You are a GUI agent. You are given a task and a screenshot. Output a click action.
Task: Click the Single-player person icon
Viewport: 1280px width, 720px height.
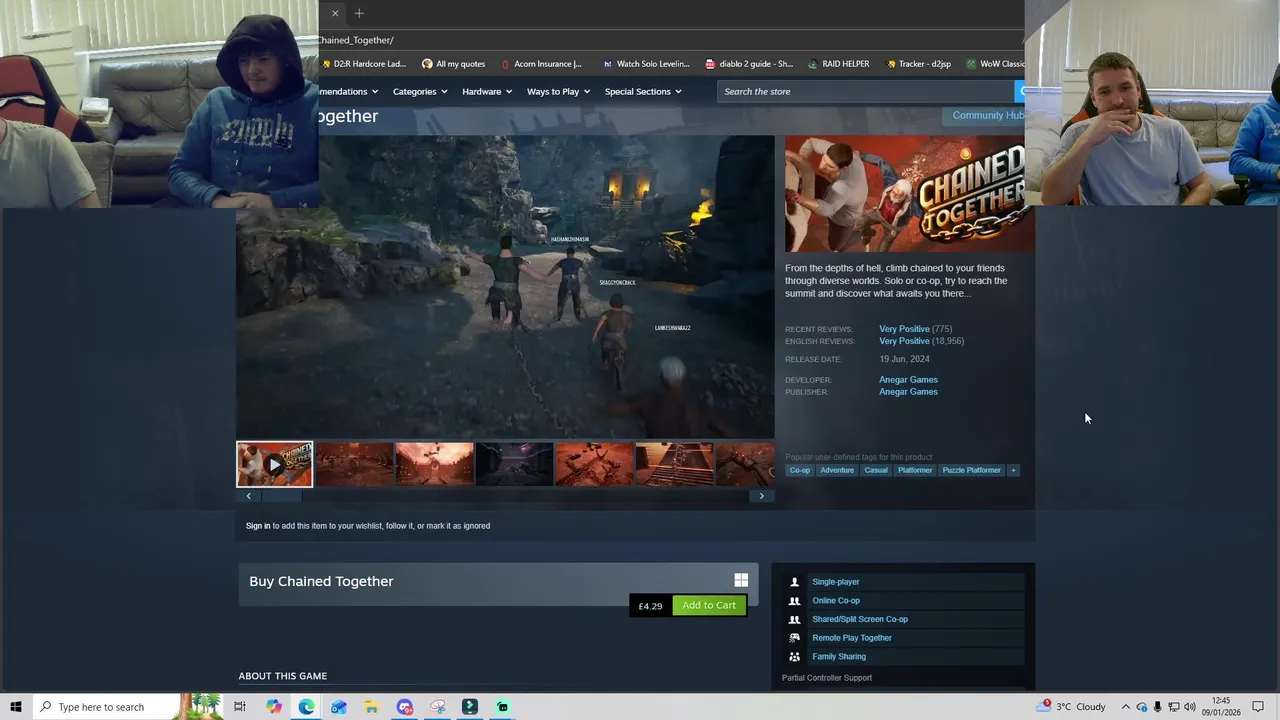point(794,582)
